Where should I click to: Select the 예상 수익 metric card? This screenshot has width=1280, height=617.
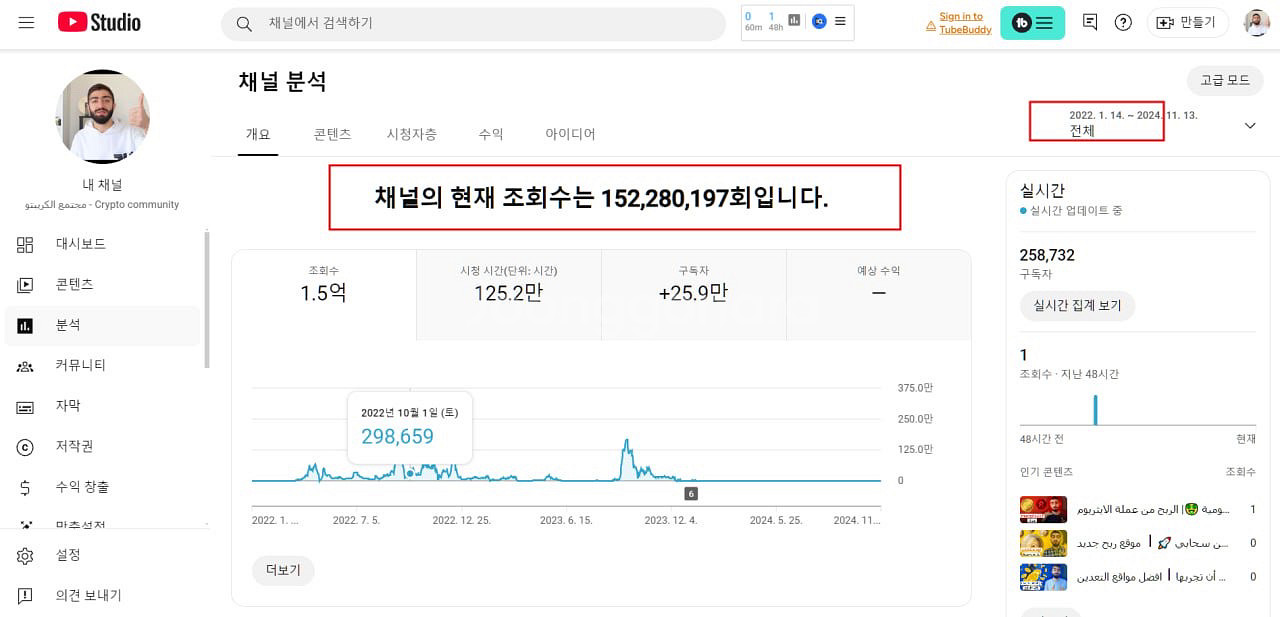pyautogui.click(x=879, y=294)
